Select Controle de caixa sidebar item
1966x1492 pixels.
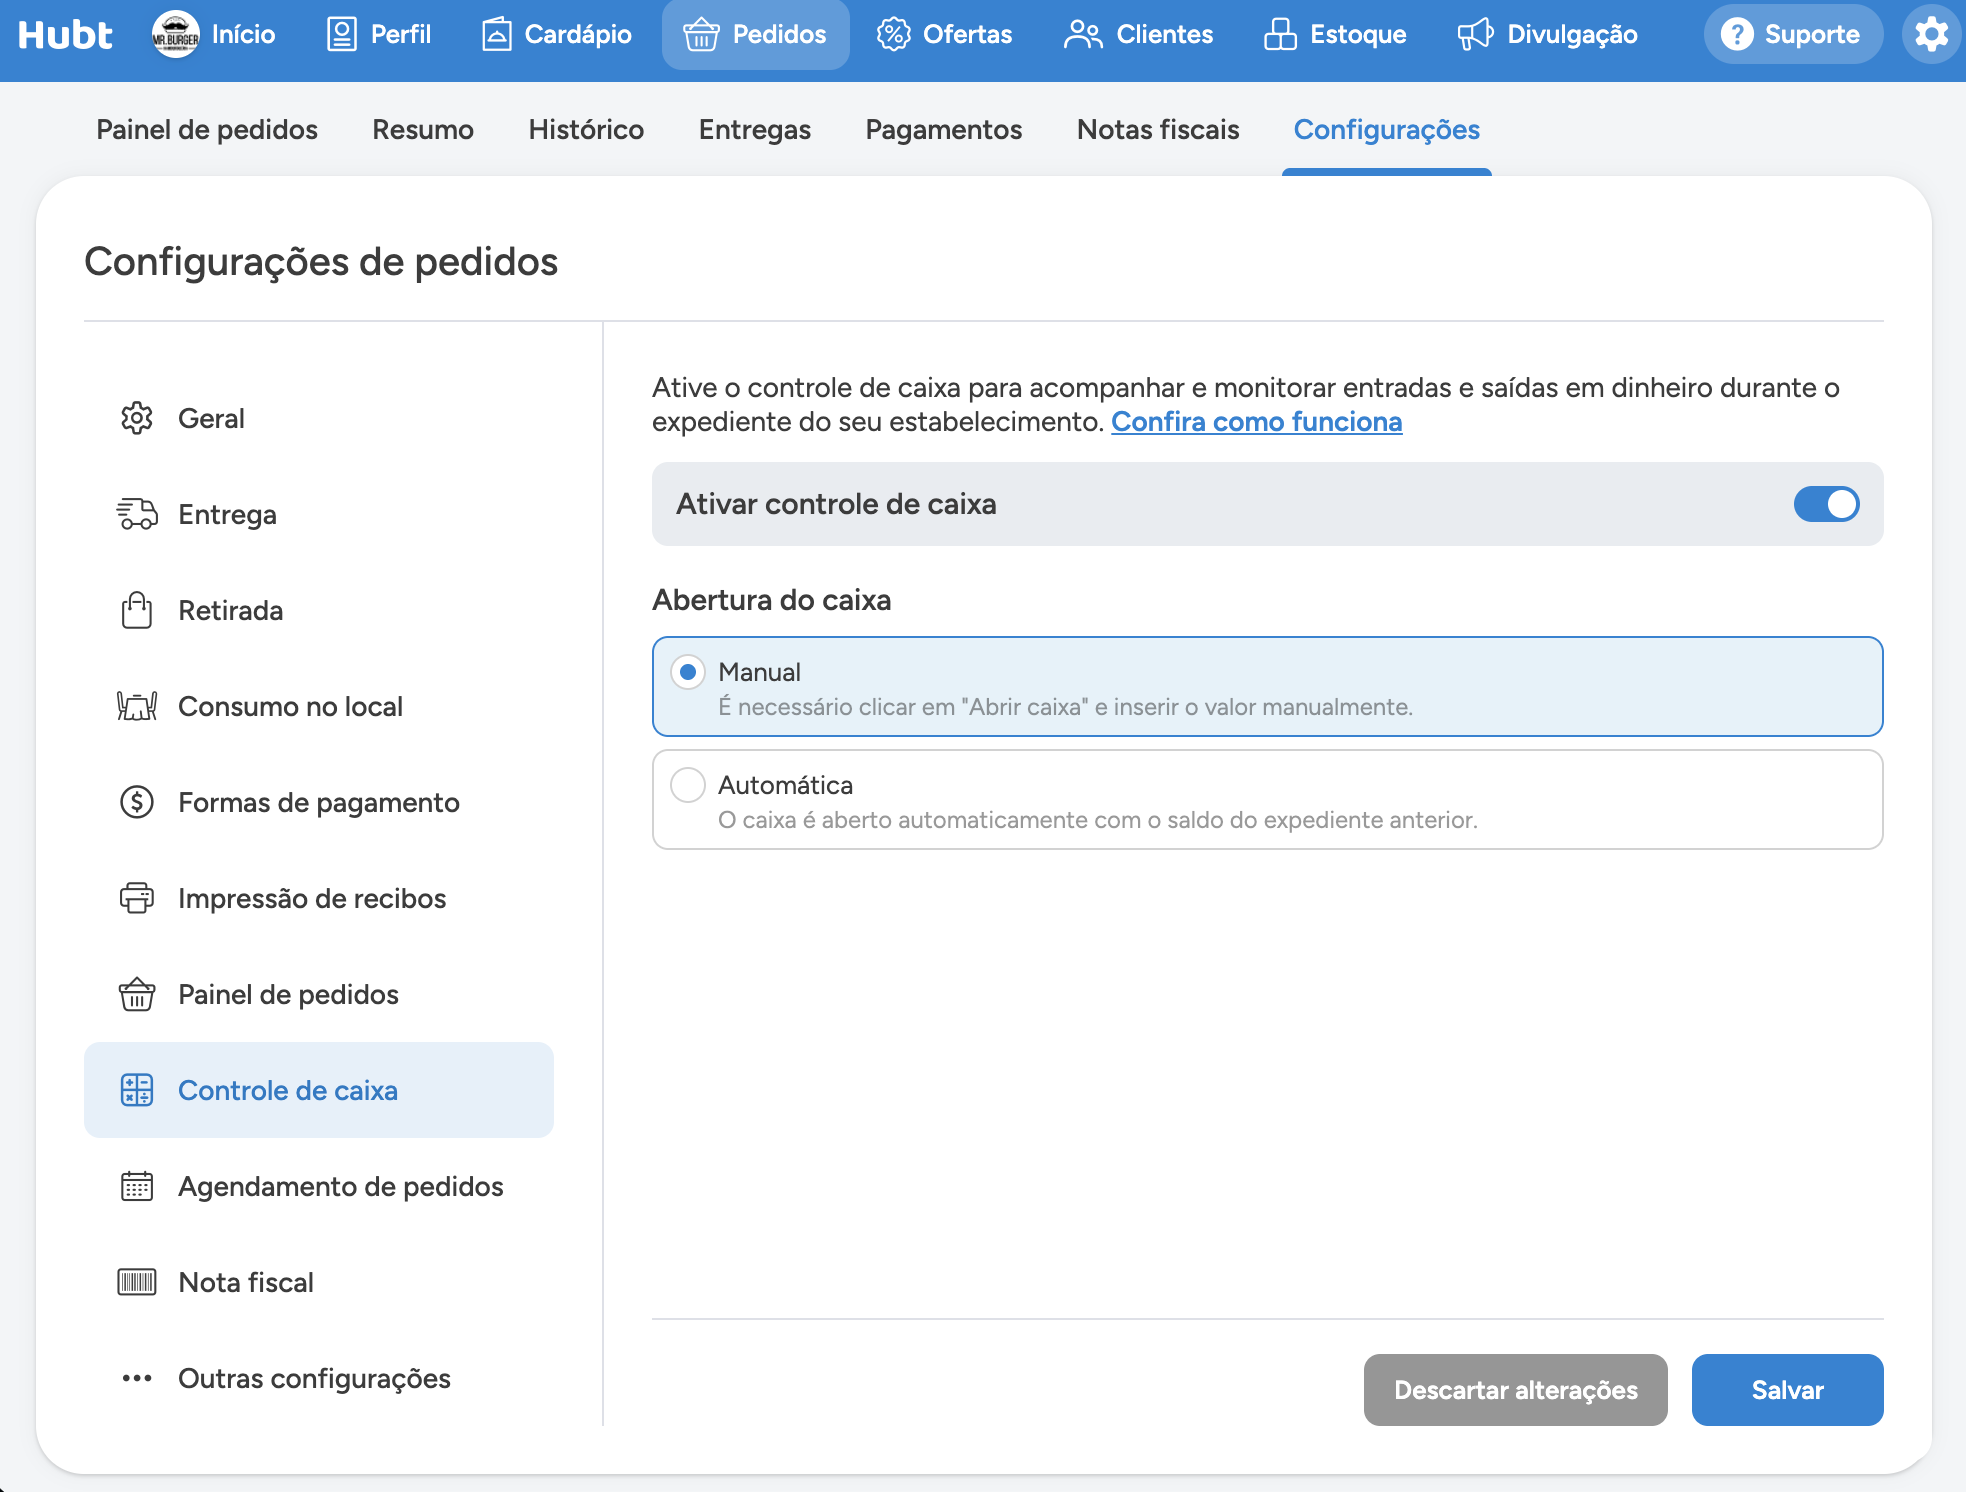click(x=319, y=1090)
